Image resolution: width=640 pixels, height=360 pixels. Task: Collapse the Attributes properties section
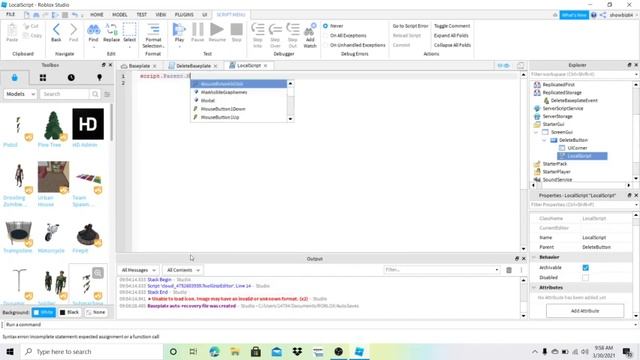(x=534, y=287)
